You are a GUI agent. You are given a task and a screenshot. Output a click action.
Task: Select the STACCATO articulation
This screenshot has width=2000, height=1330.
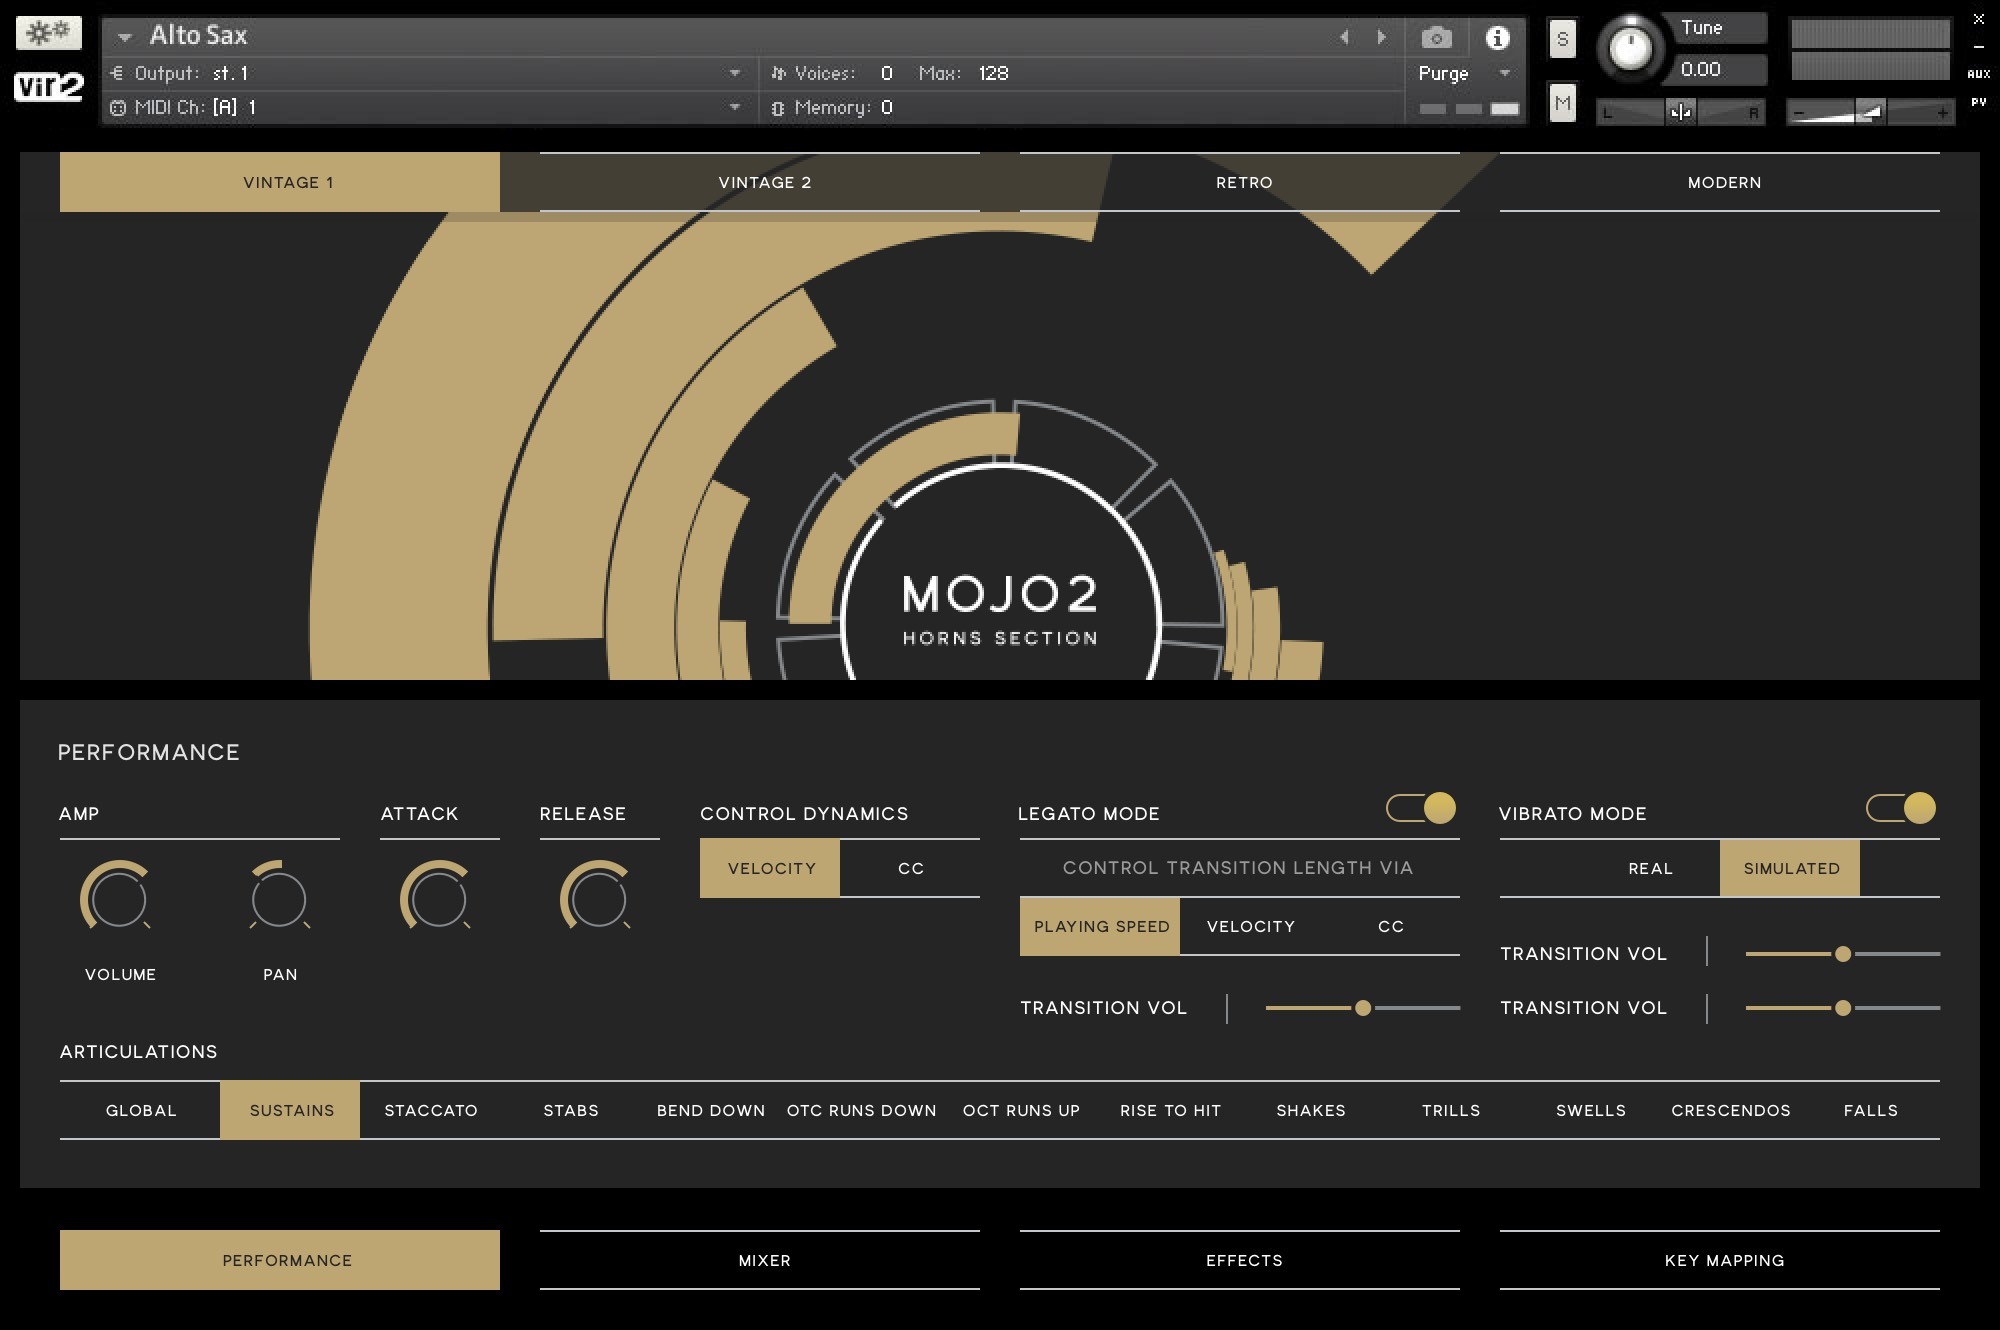click(x=431, y=1110)
